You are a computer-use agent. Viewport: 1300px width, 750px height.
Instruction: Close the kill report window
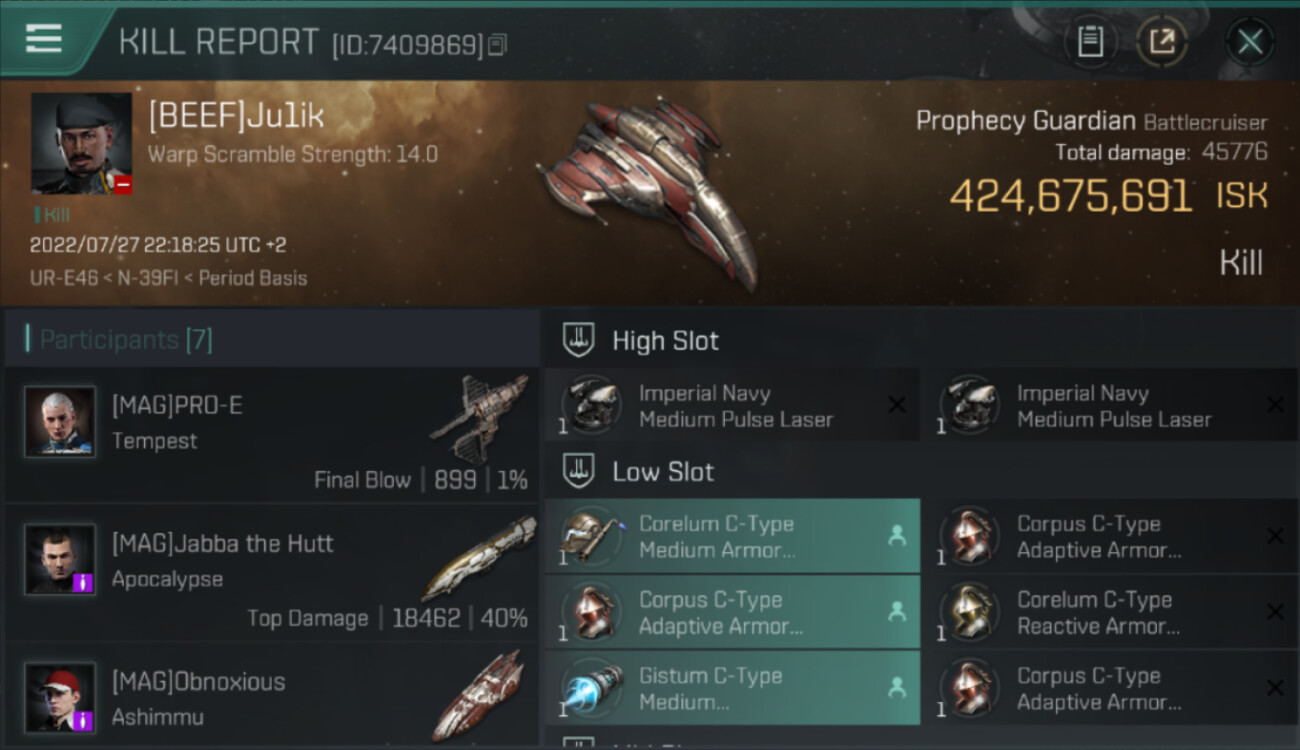click(1250, 42)
